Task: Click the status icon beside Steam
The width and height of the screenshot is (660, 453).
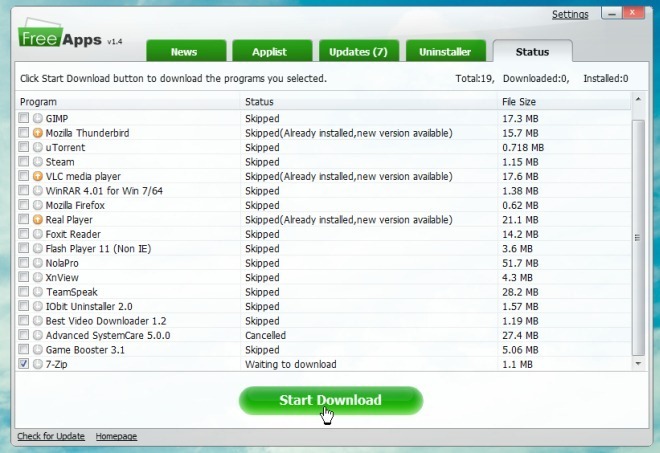Action: pyautogui.click(x=38, y=162)
